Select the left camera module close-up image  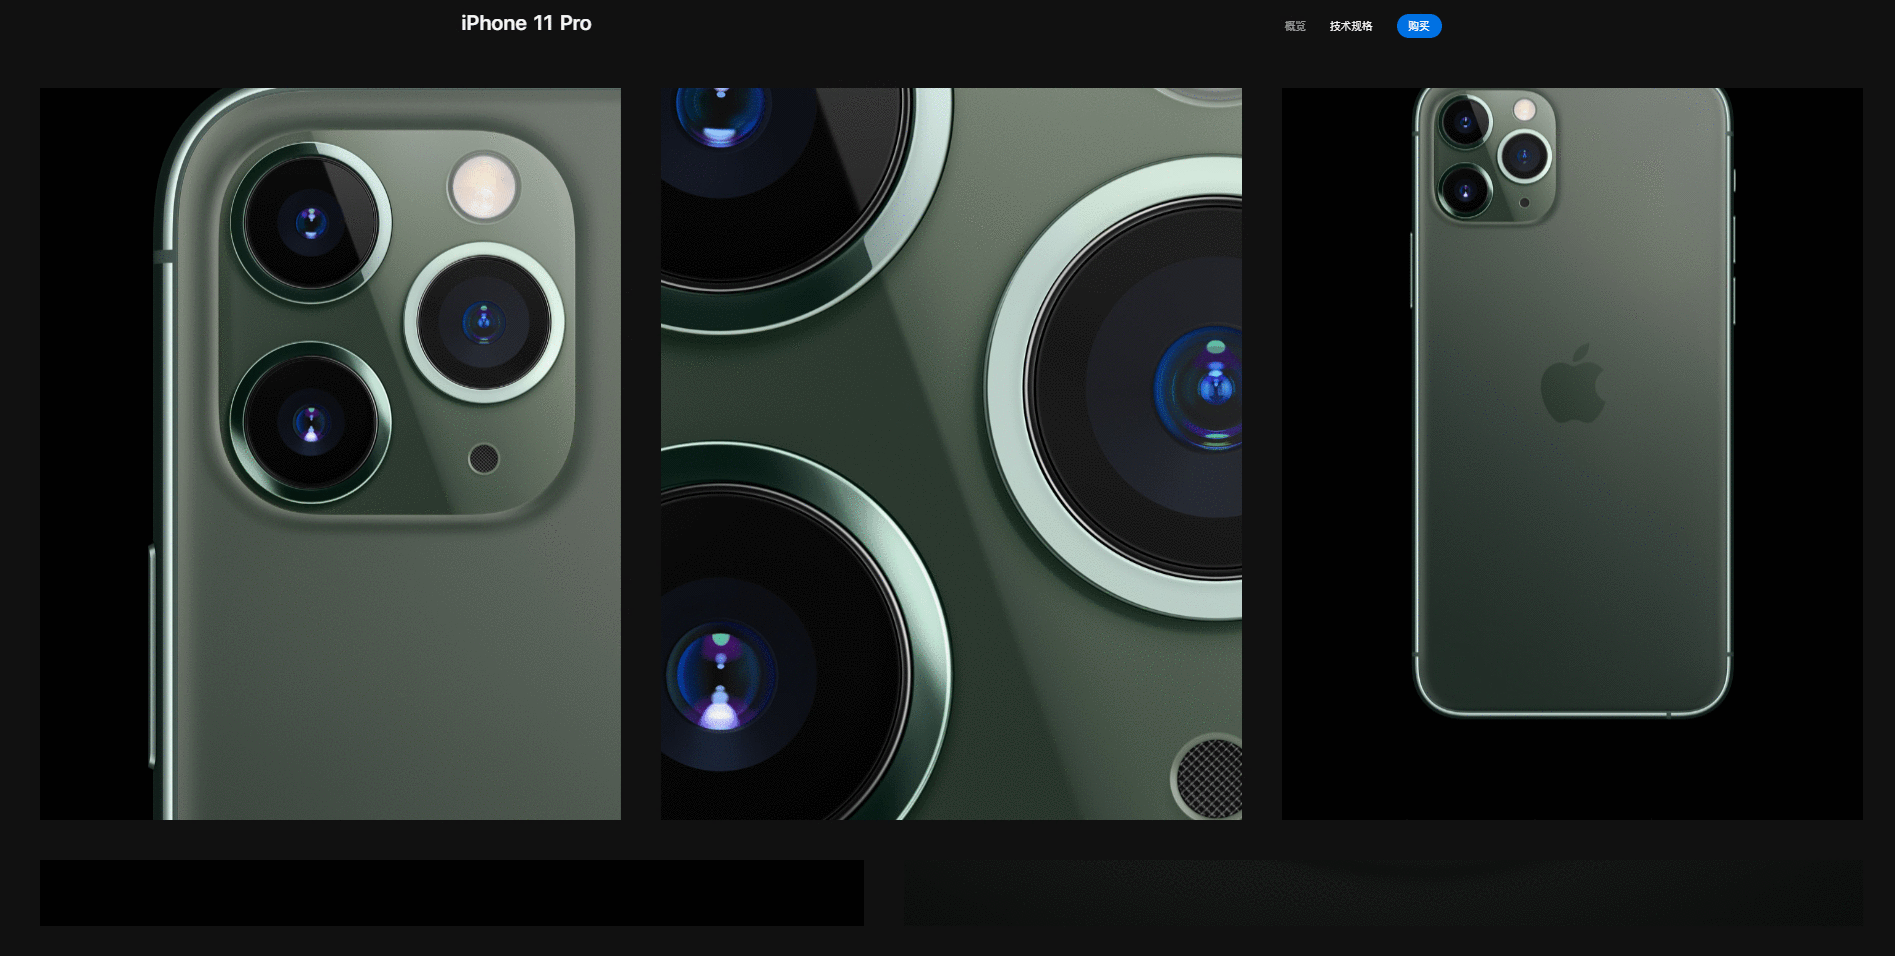point(330,454)
